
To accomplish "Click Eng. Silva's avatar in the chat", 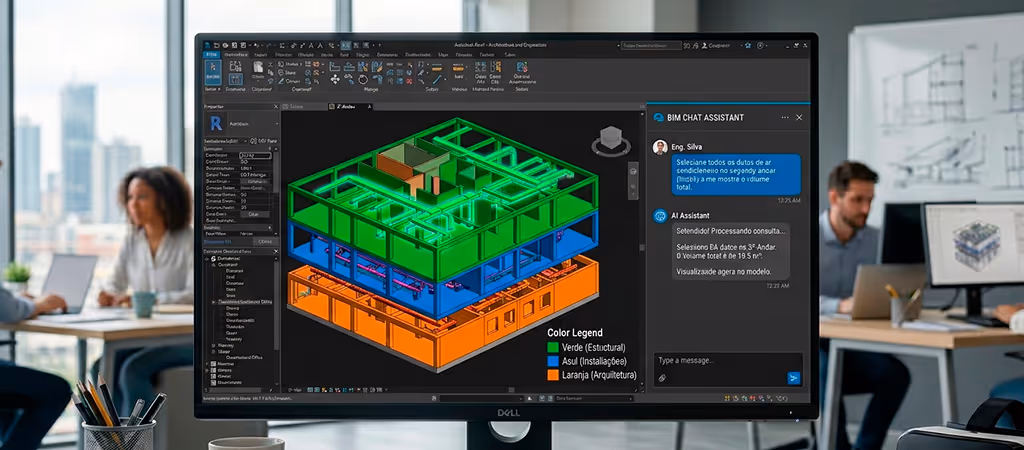I will [660, 147].
